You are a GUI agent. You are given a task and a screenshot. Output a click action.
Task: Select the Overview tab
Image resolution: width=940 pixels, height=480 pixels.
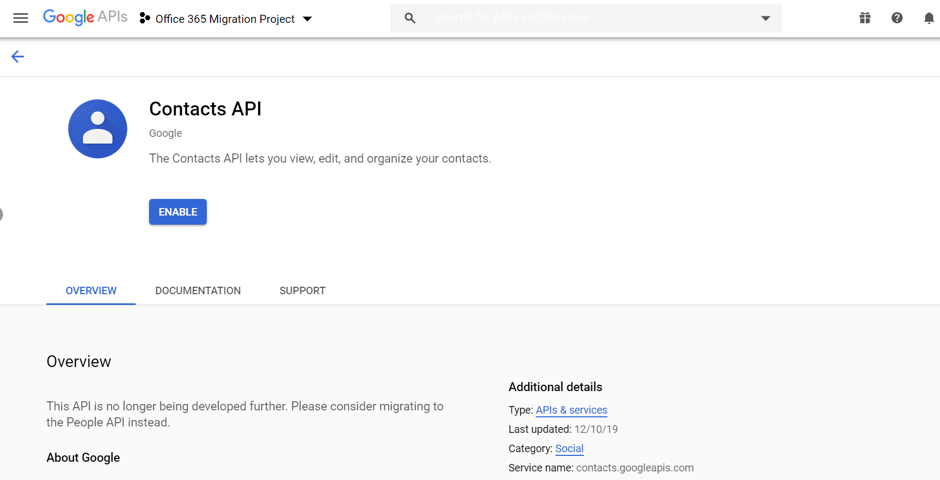pos(91,291)
